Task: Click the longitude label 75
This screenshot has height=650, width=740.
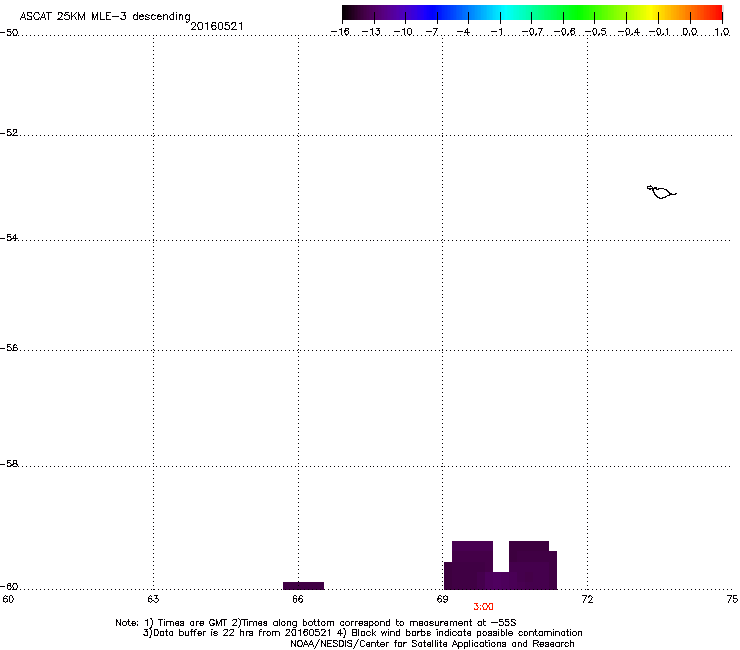Action: [732, 599]
